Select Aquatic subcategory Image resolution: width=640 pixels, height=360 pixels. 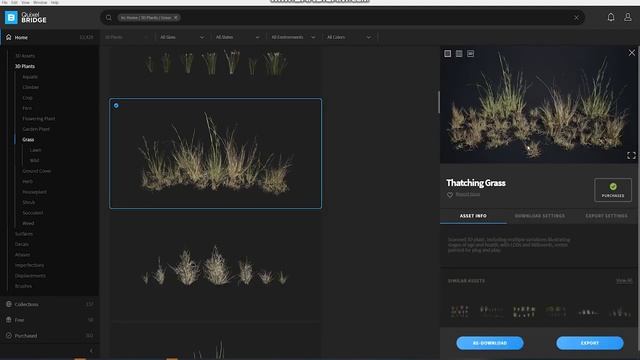coord(30,77)
